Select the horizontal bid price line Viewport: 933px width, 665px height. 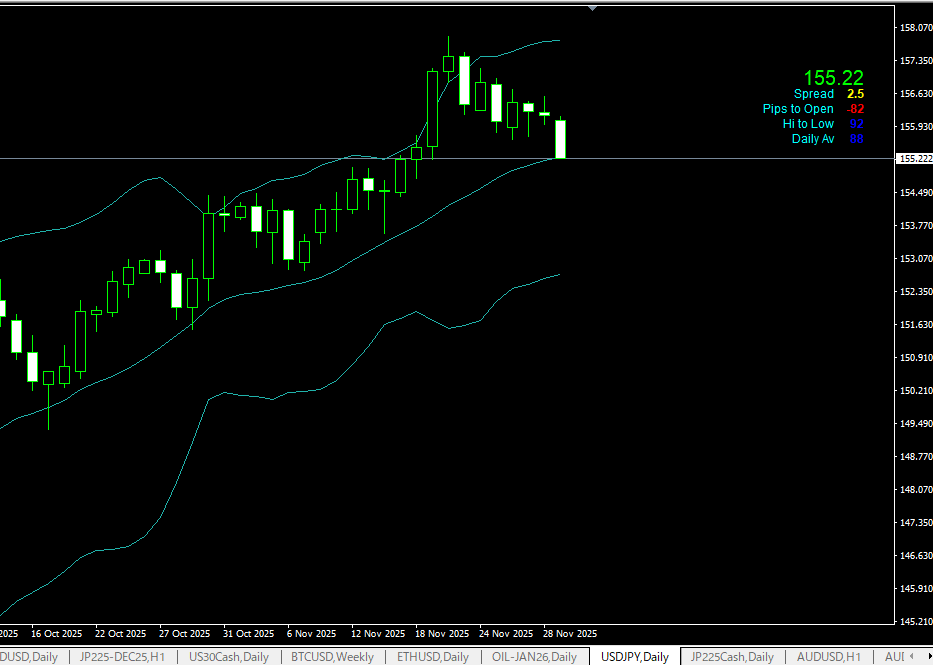(x=300, y=158)
